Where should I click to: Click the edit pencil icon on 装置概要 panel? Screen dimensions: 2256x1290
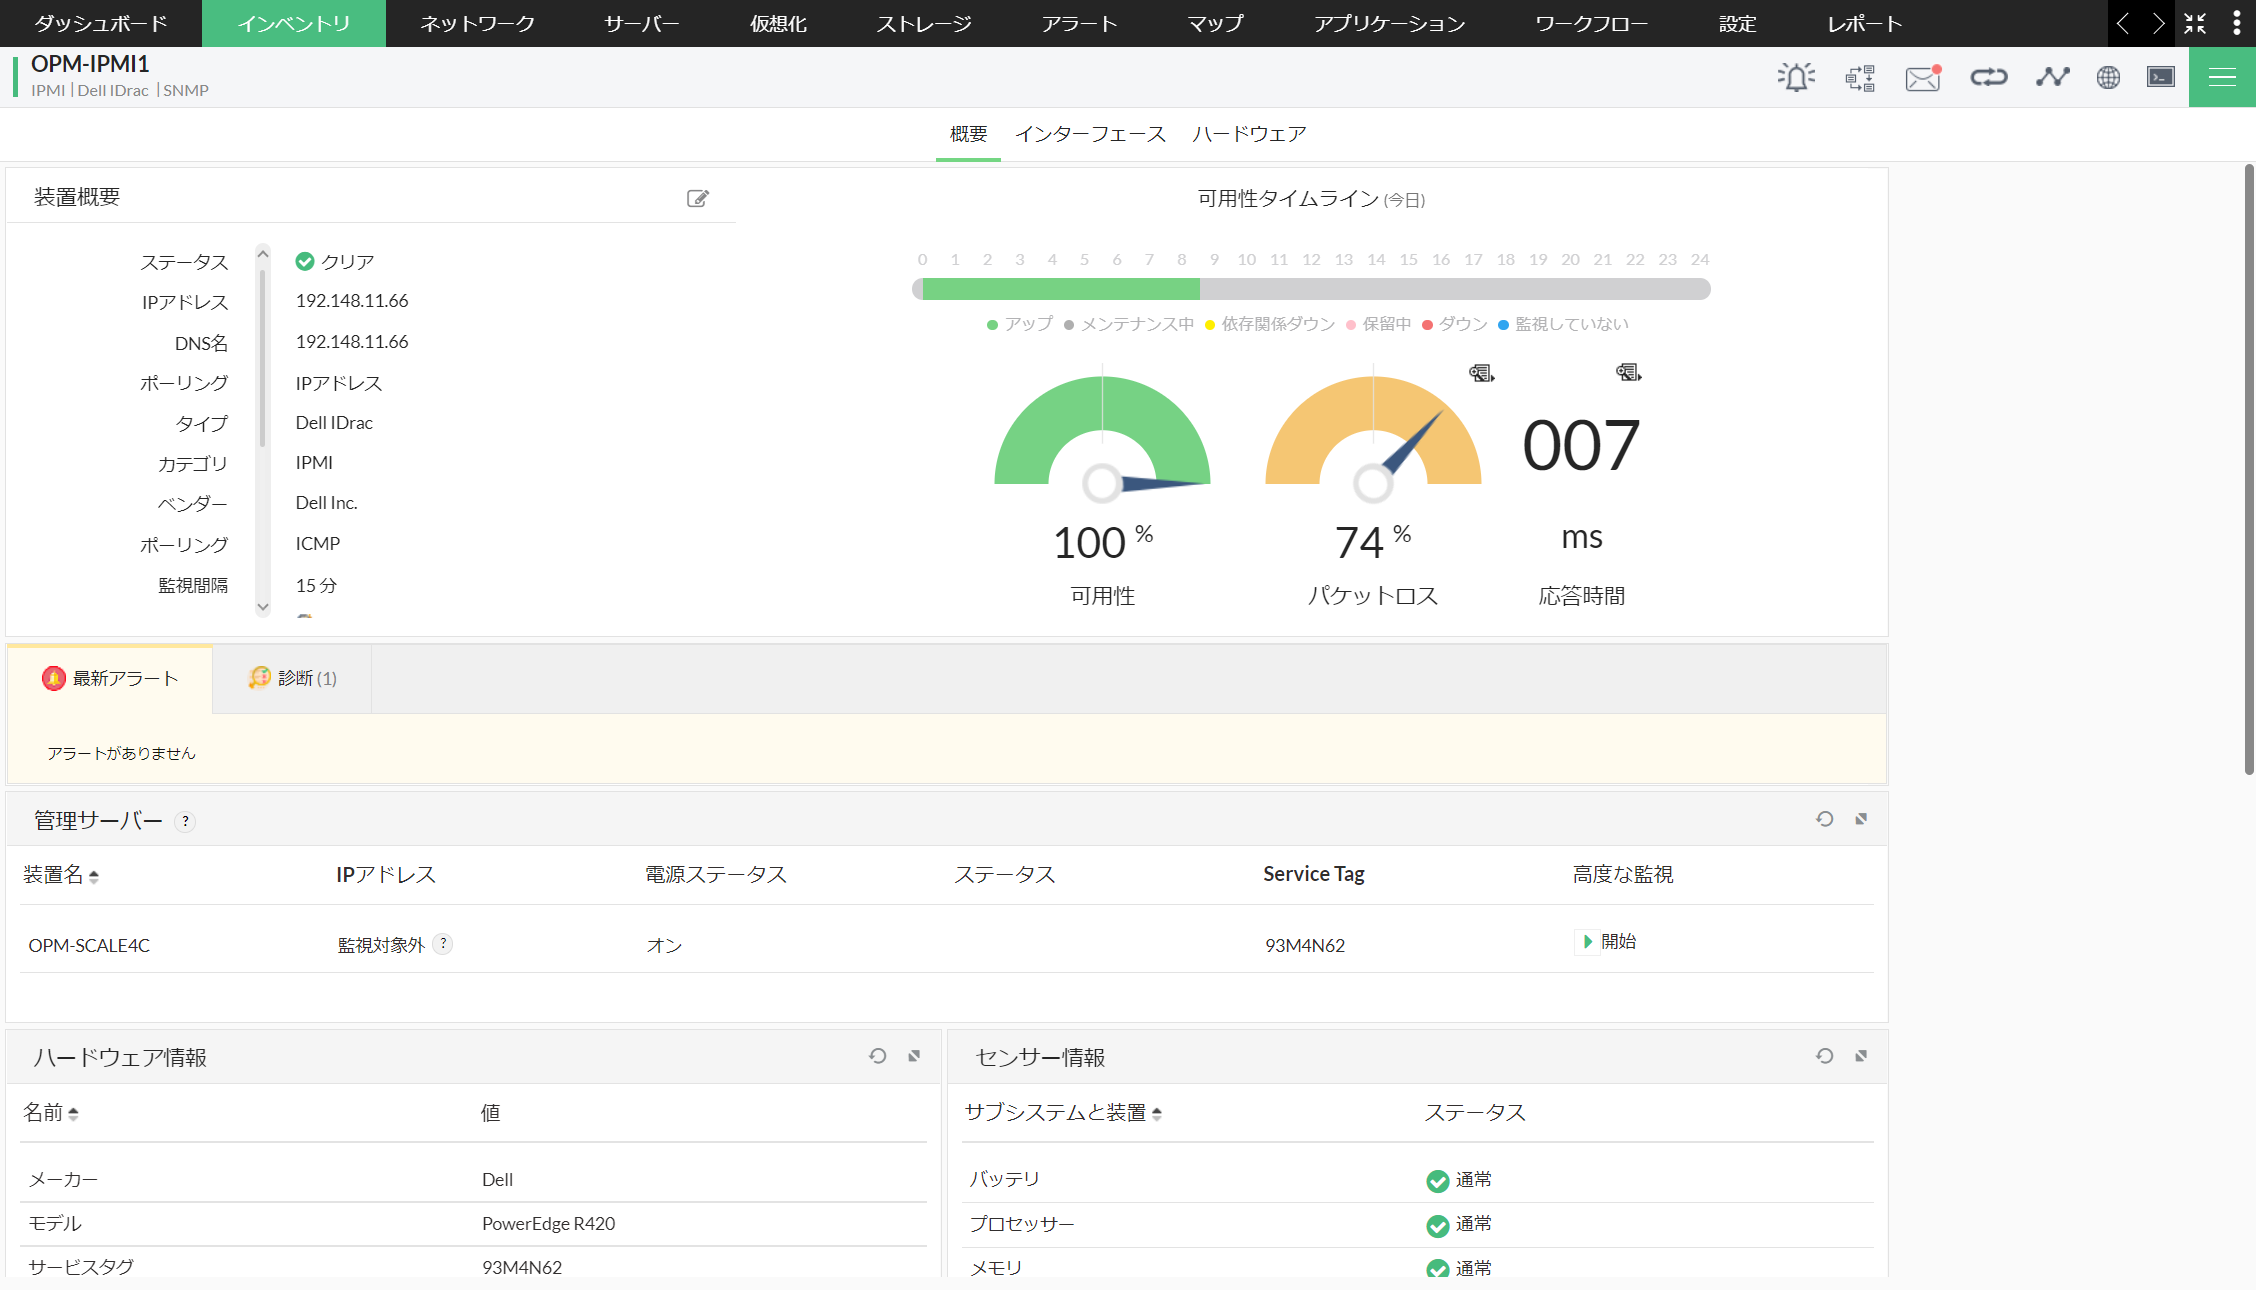click(698, 198)
